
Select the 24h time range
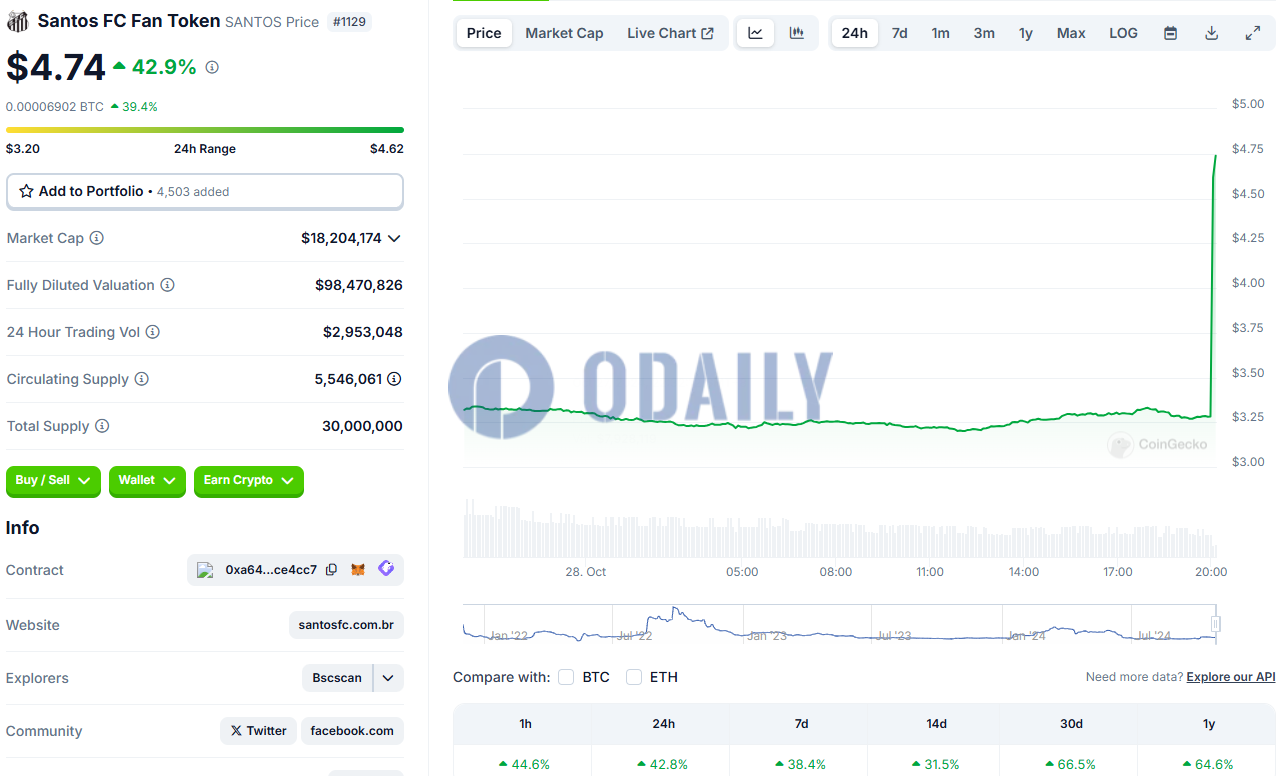coord(854,33)
